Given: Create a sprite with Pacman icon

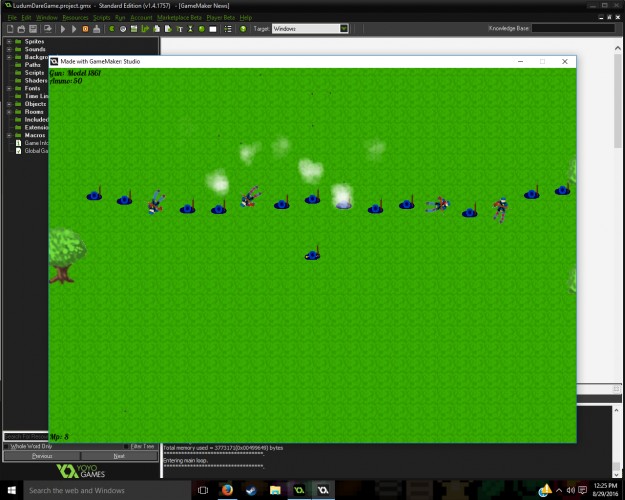Looking at the screenshot, I should pos(112,29).
